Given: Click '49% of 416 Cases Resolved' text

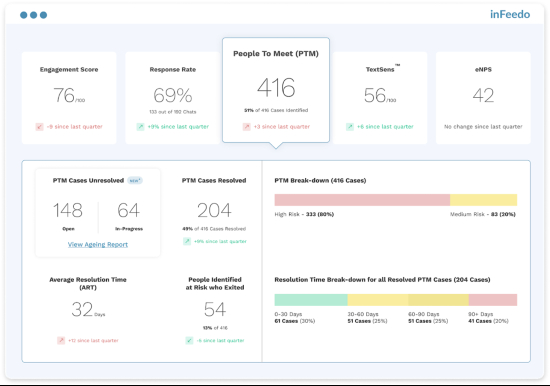Looking at the screenshot, I should coord(214,229).
